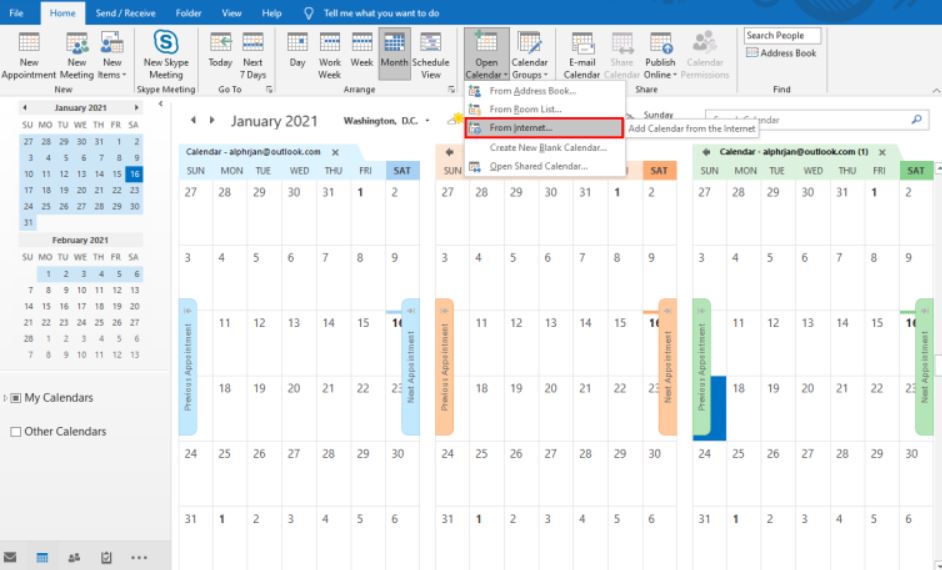942x570 pixels.
Task: Open the Address Book
Action: tap(781, 54)
